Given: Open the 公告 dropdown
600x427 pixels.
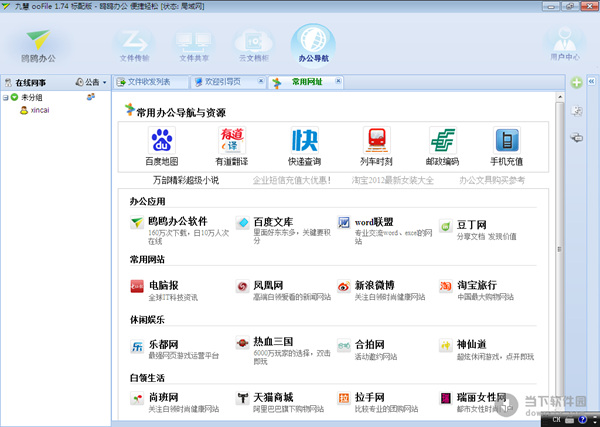Looking at the screenshot, I should coord(92,82).
